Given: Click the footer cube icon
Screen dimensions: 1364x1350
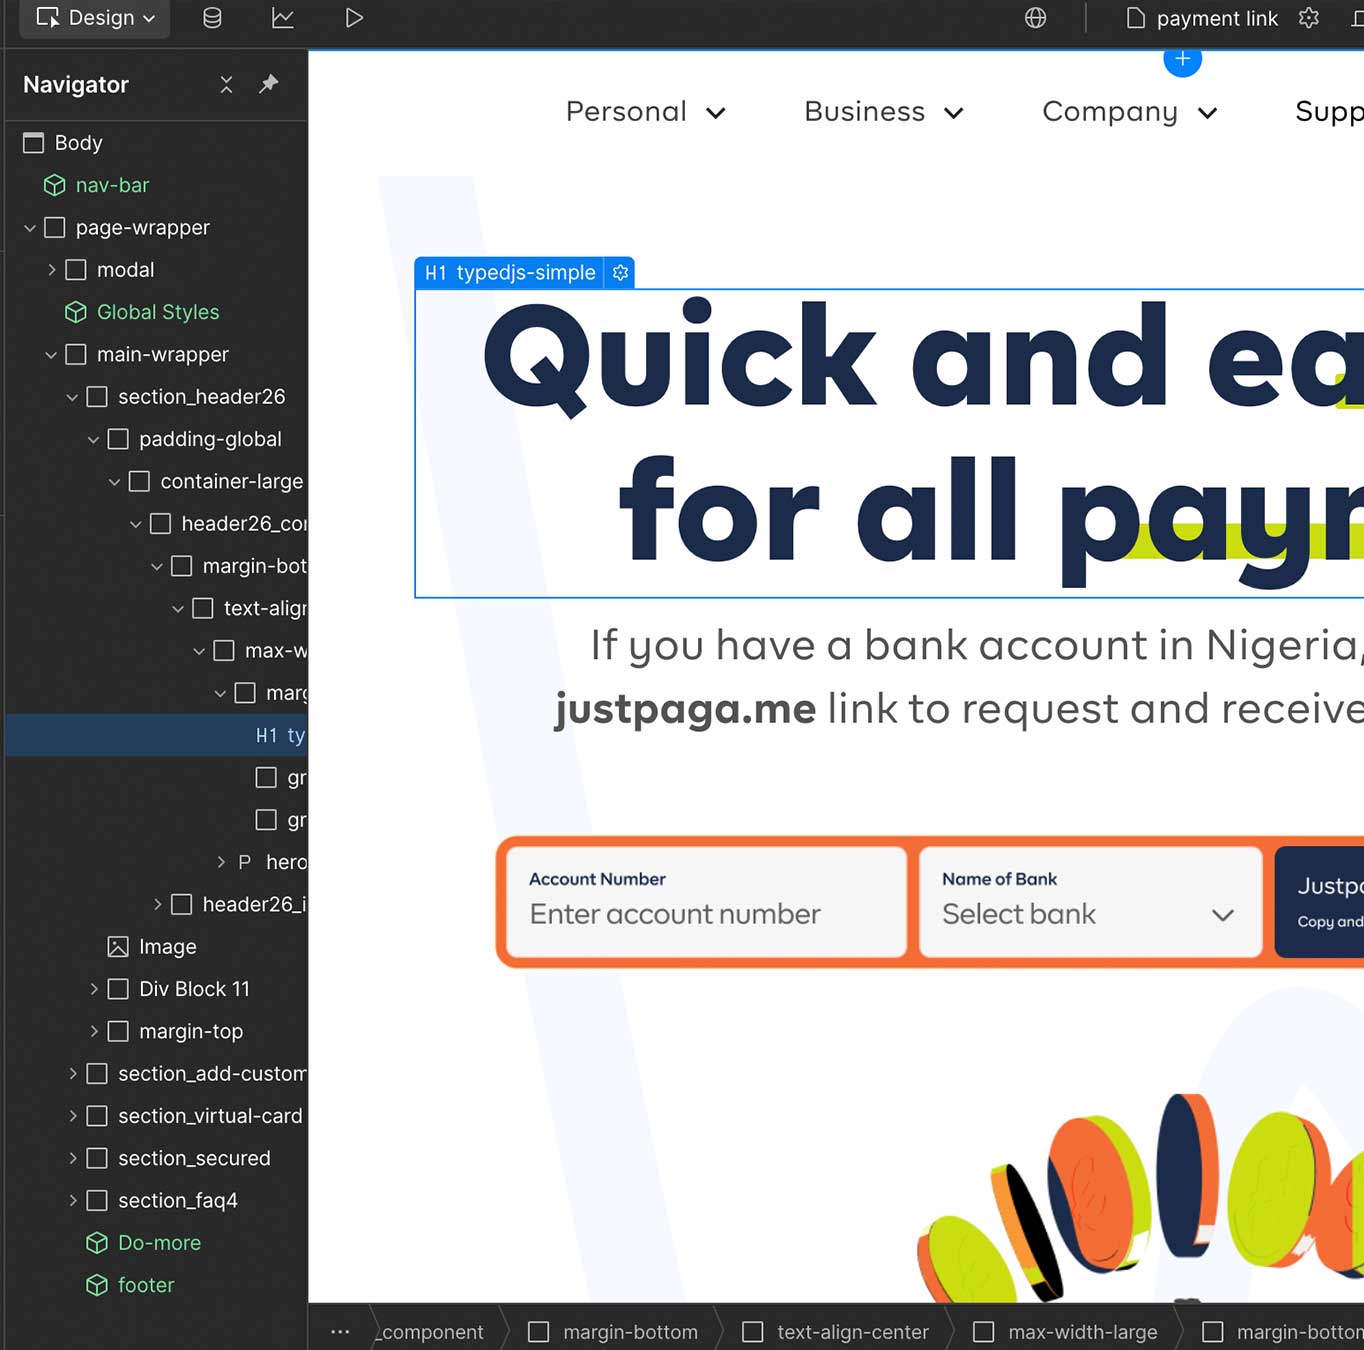Looking at the screenshot, I should (x=96, y=1285).
